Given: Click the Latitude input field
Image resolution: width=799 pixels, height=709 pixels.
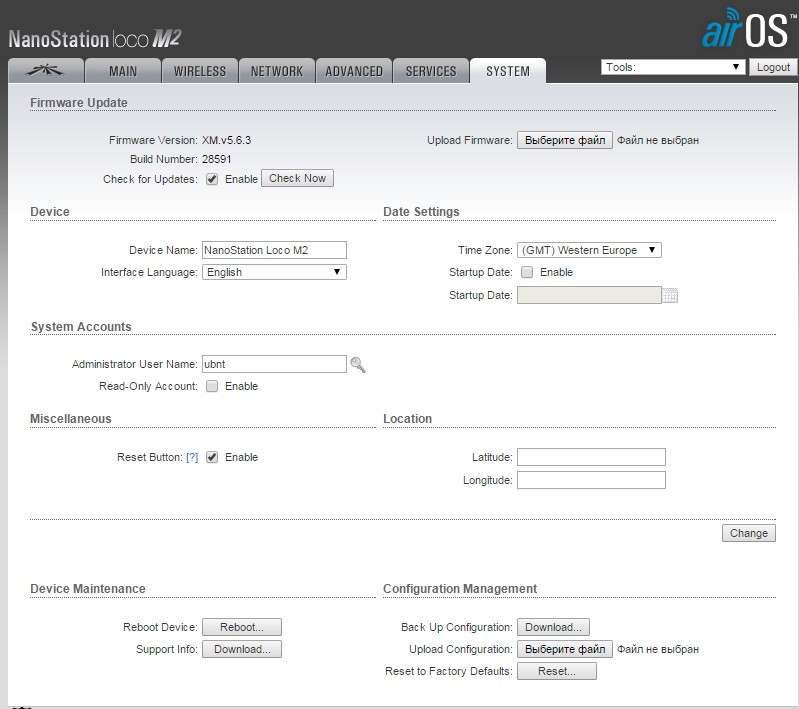Looking at the screenshot, I should (591, 457).
